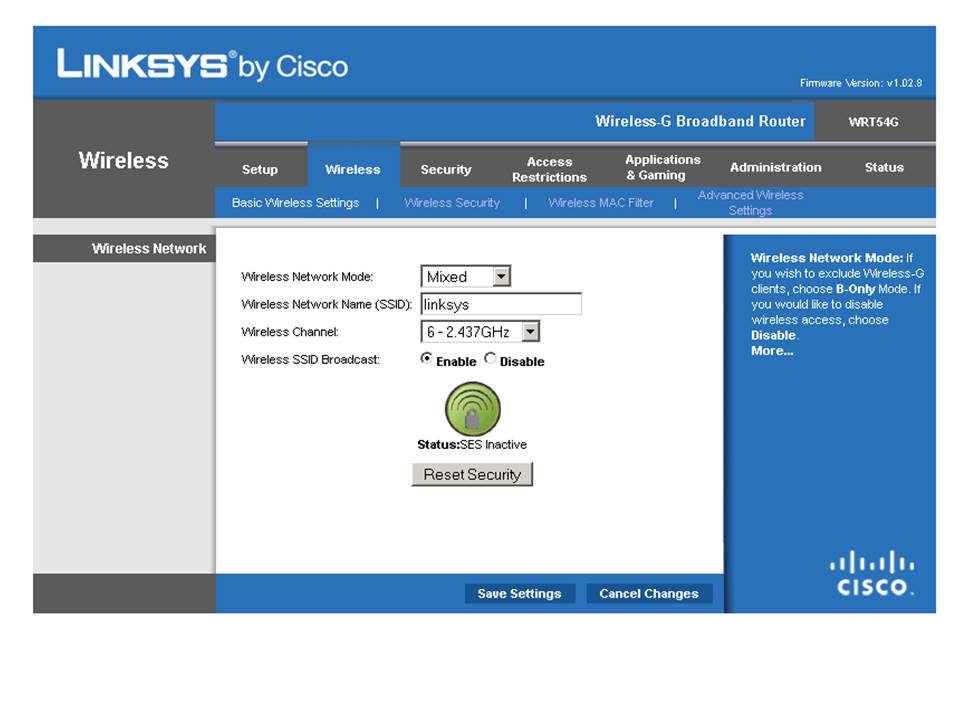Viewport: 960px width, 720px height.
Task: Open the Wireless MAC Filter subtab
Action: pyautogui.click(x=601, y=203)
